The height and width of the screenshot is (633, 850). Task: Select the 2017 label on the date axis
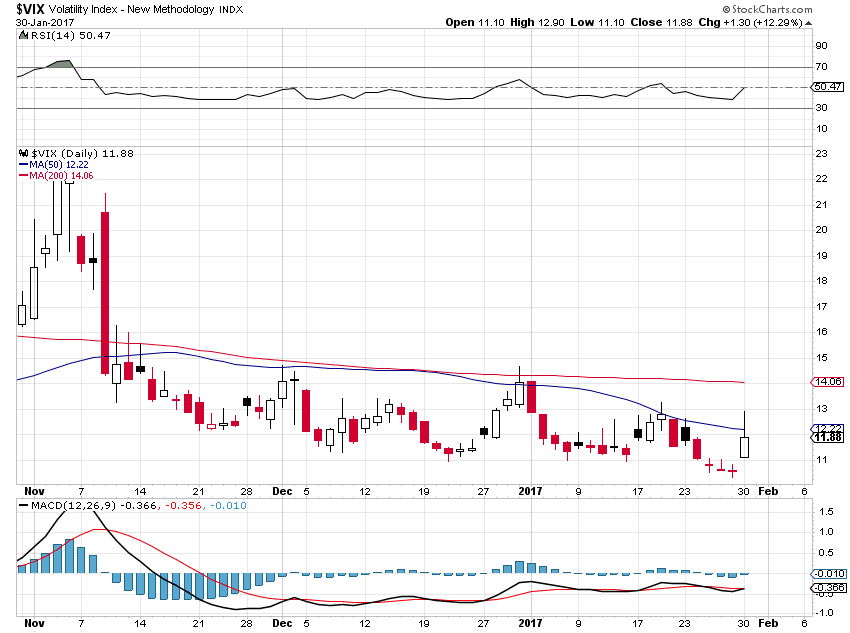pos(530,491)
